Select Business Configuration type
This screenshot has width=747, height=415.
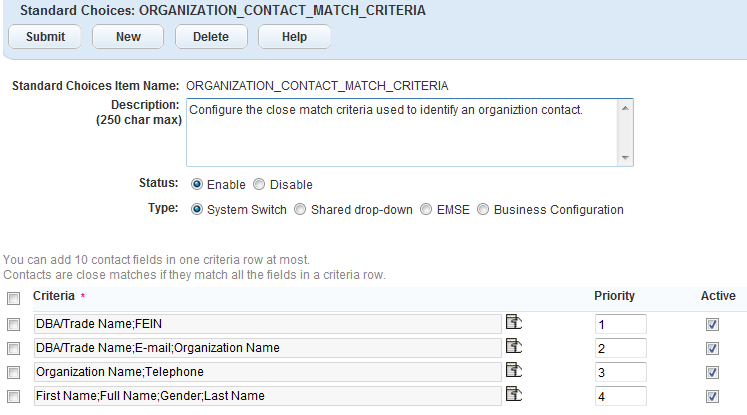coord(483,210)
